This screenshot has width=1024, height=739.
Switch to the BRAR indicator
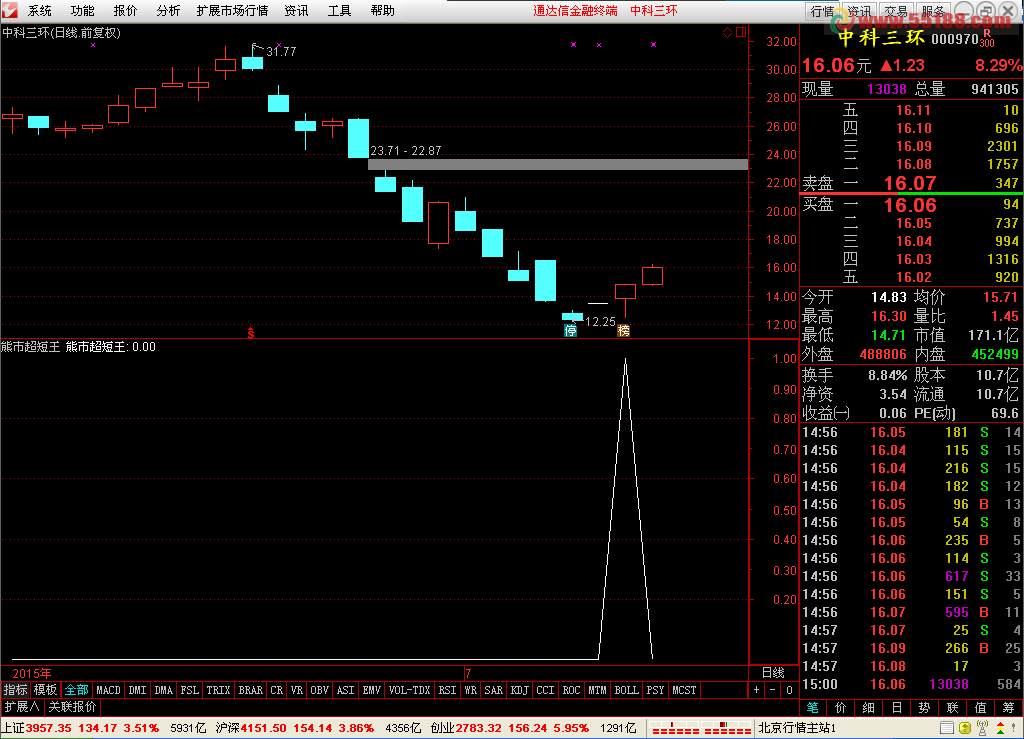click(251, 689)
